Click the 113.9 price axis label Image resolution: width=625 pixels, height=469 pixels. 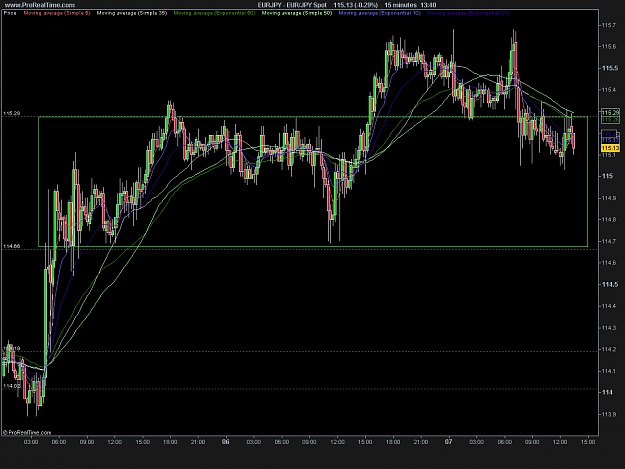[x=608, y=414]
